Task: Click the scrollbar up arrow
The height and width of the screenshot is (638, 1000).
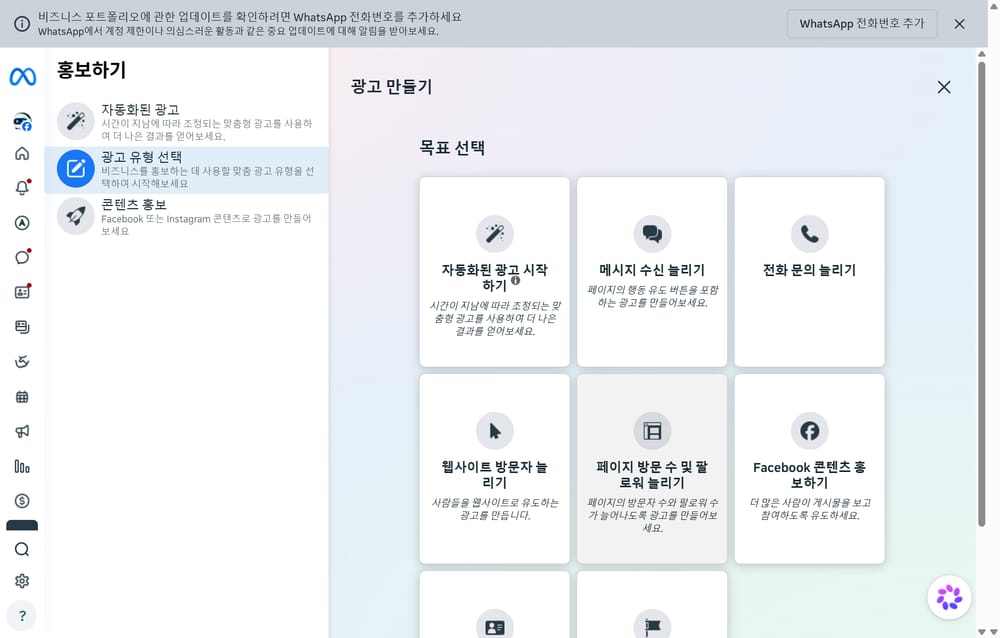Action: pyautogui.click(x=982, y=54)
